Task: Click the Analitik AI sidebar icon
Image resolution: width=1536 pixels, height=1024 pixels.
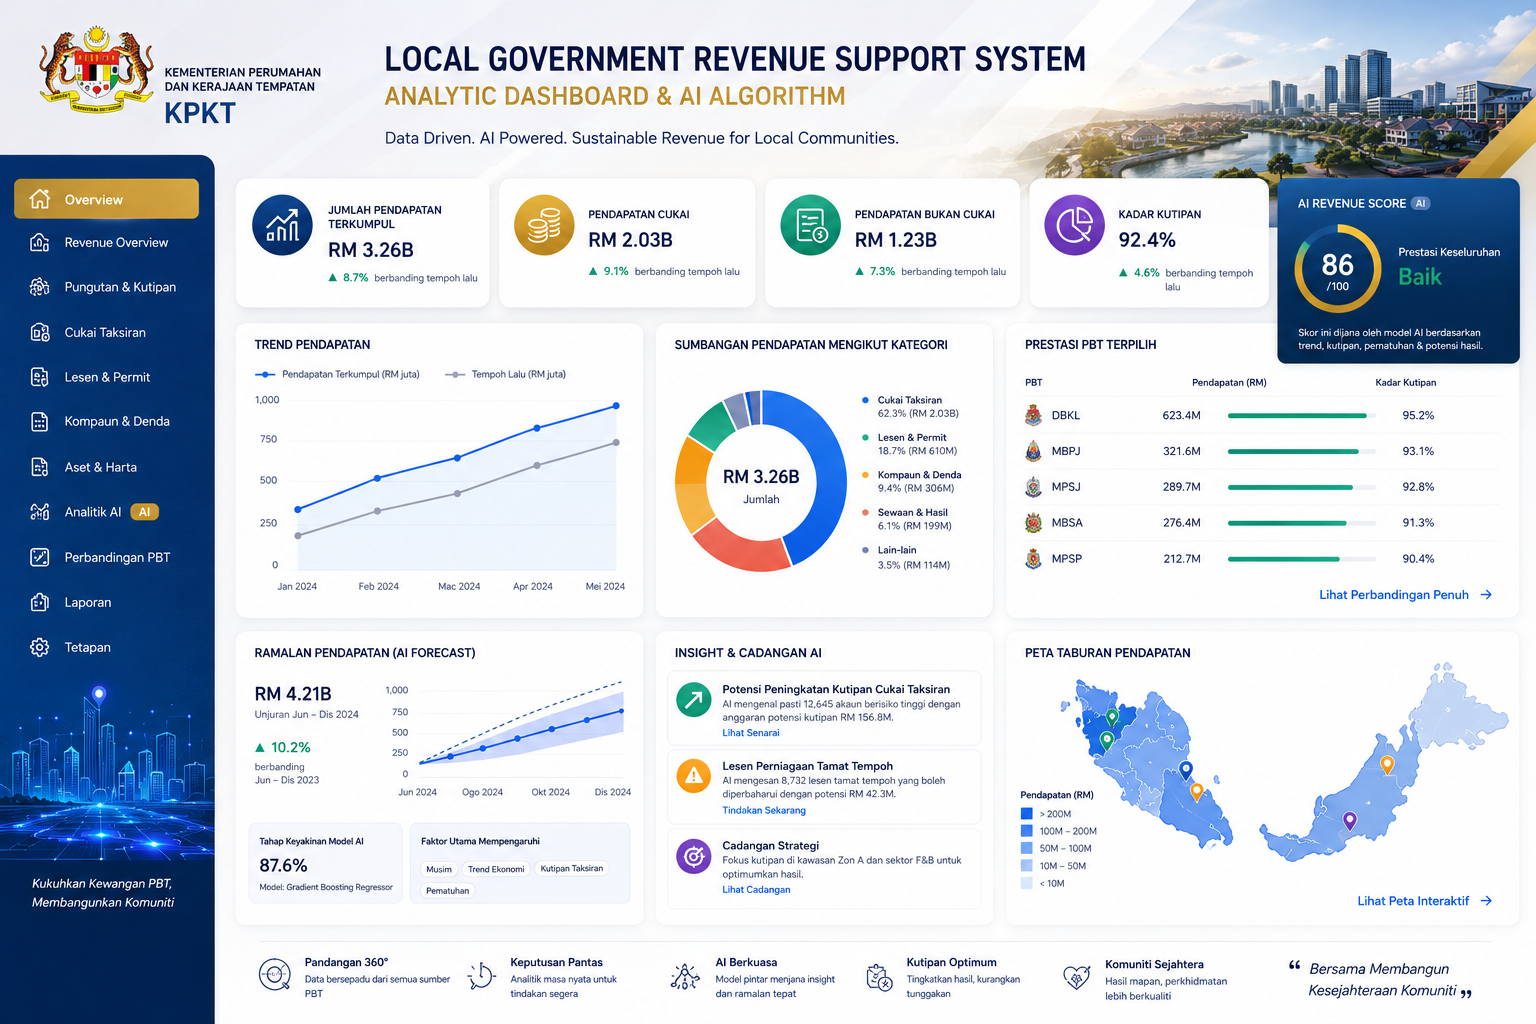Action: pos(40,512)
